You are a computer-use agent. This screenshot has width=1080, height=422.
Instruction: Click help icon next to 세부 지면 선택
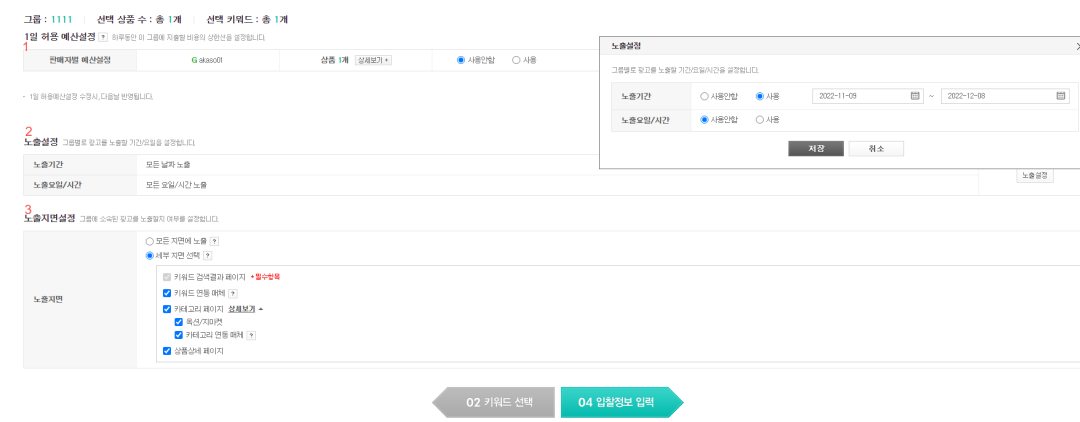click(208, 255)
